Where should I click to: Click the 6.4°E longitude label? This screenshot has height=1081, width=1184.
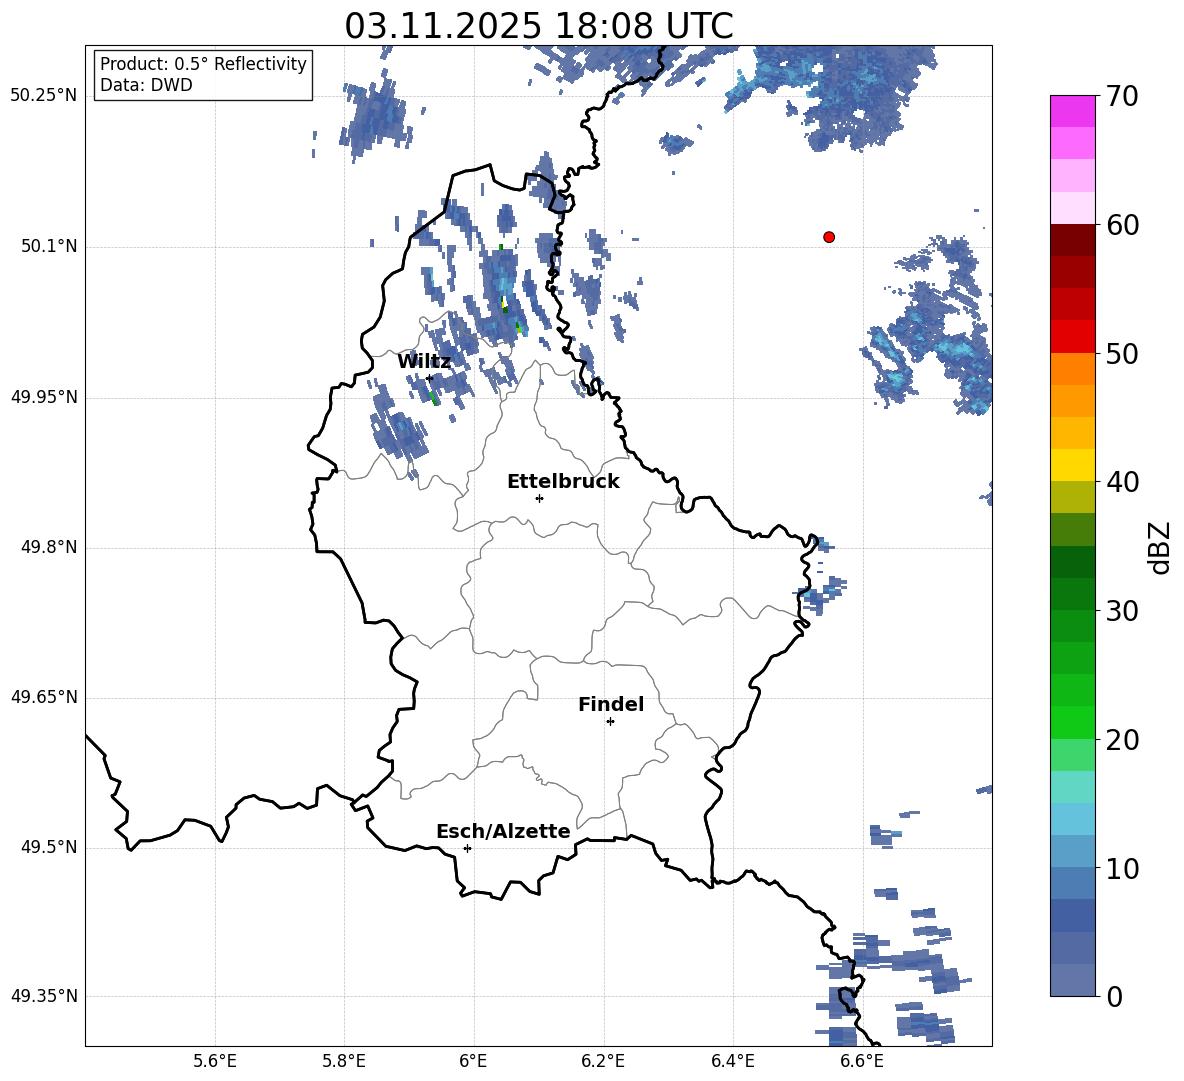[x=732, y=1061]
